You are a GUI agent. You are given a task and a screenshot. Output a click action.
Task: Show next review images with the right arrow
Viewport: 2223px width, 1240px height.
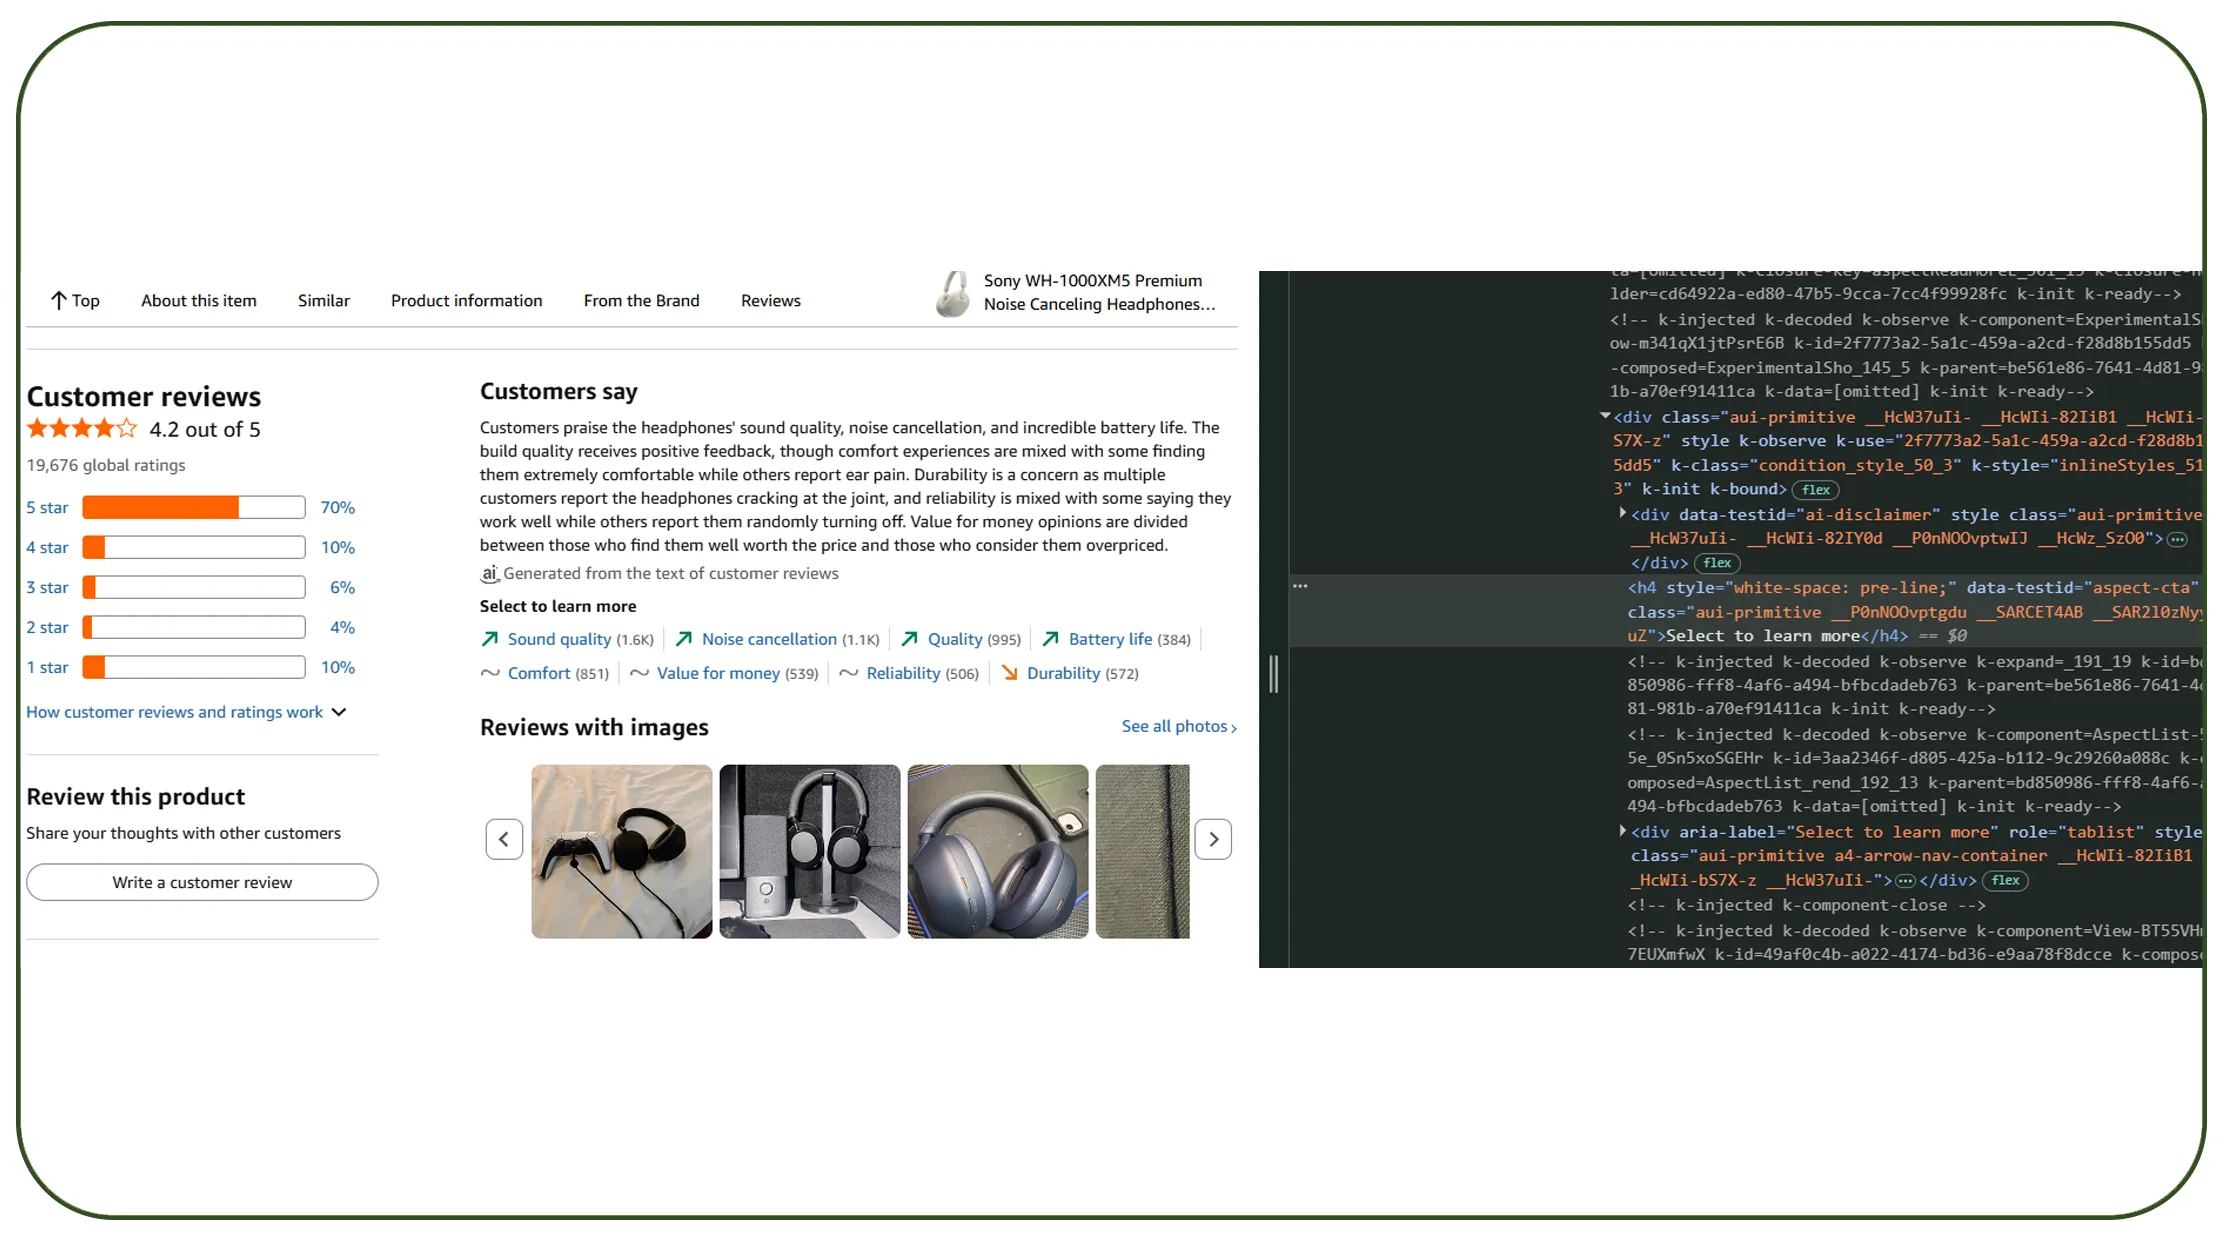click(1213, 839)
